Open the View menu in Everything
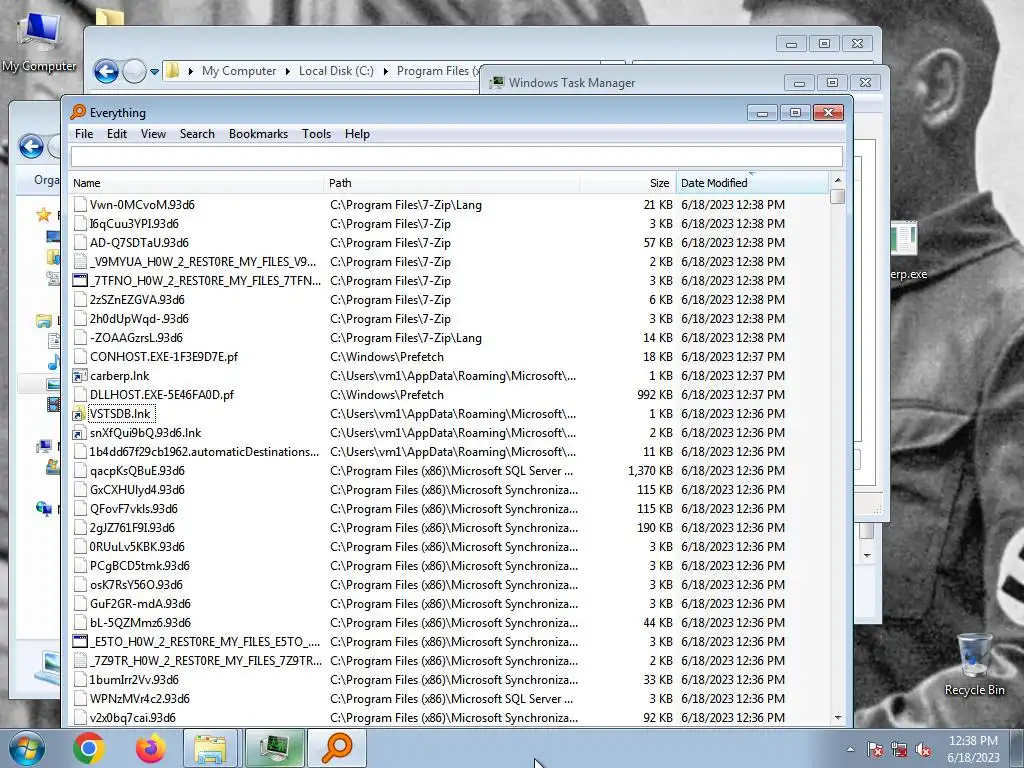1024x768 pixels. point(153,134)
